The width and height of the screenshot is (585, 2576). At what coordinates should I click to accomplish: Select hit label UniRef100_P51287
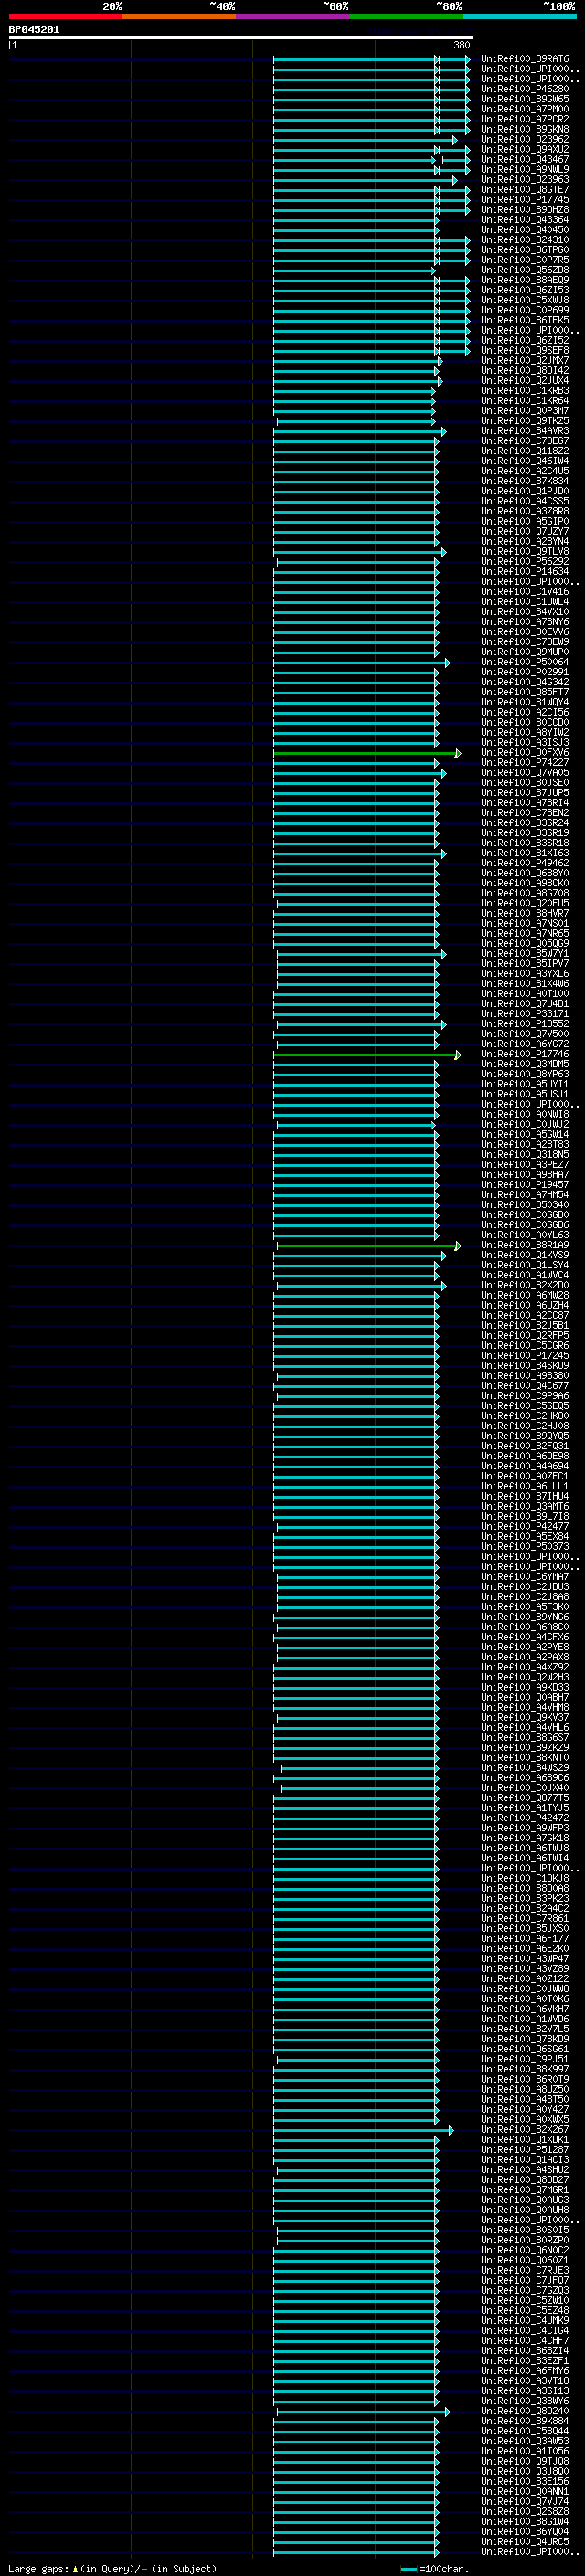tap(525, 2150)
